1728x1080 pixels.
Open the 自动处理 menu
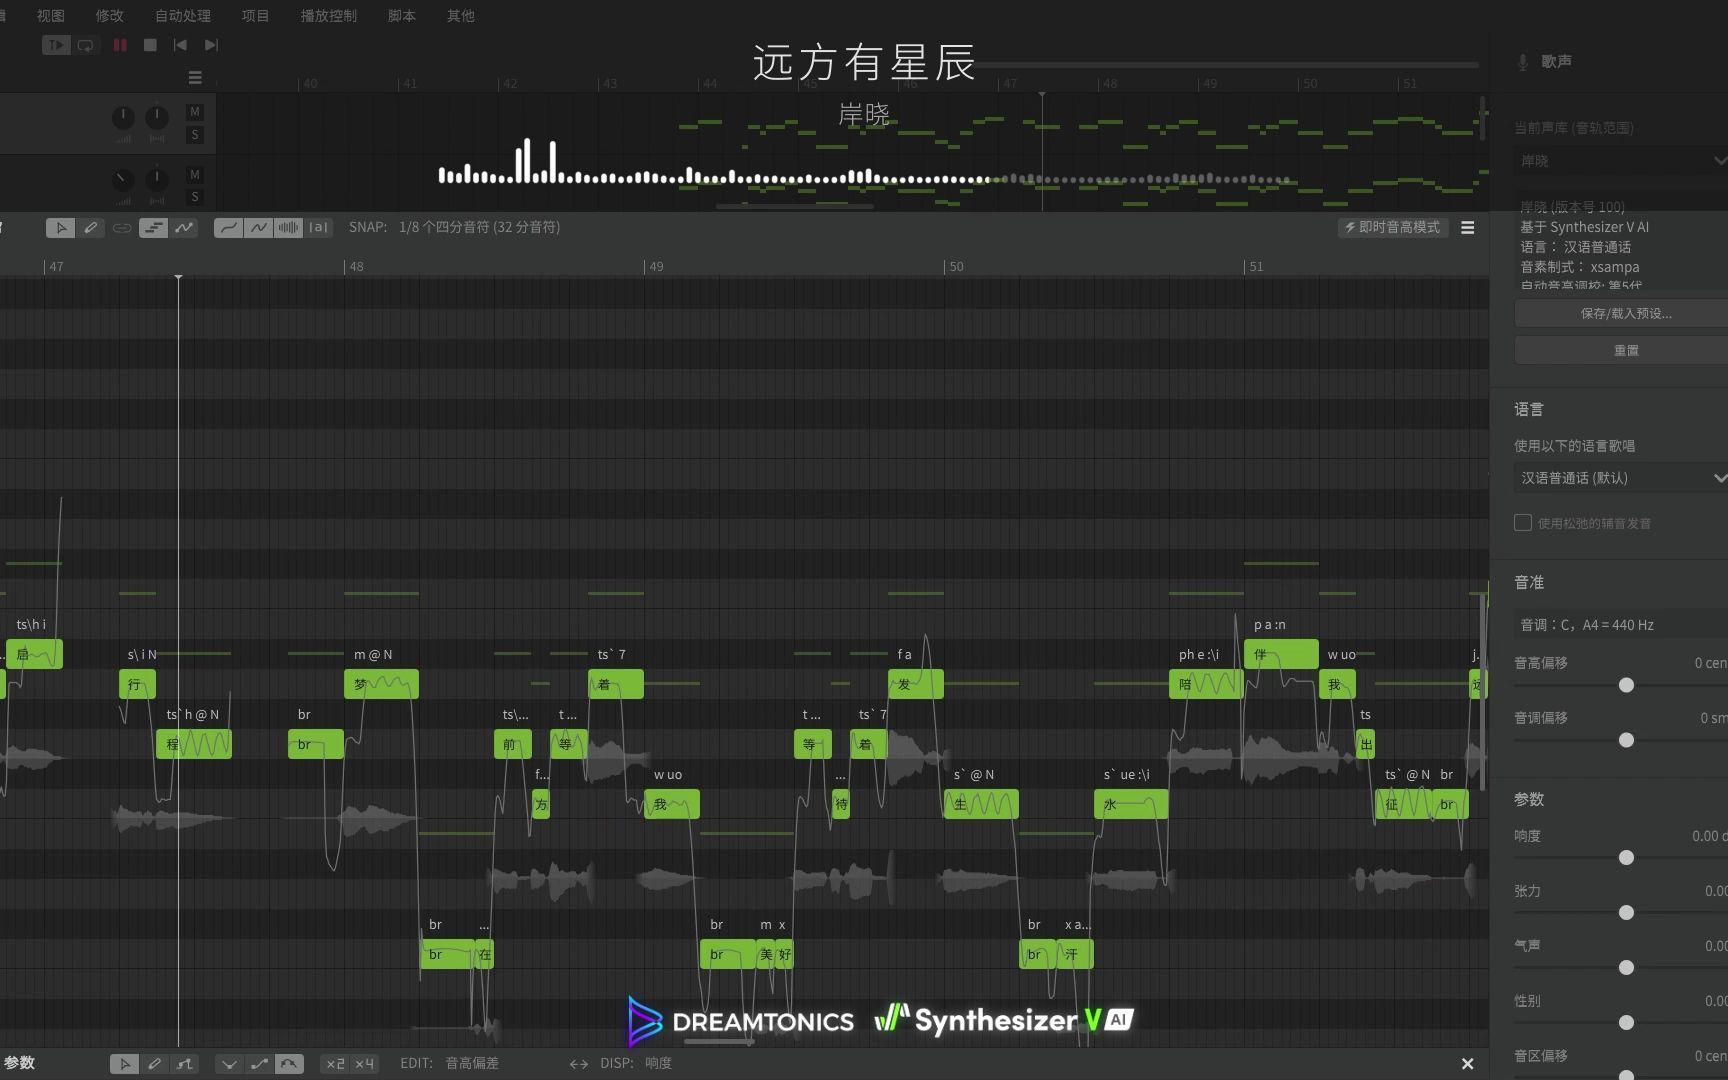point(183,16)
